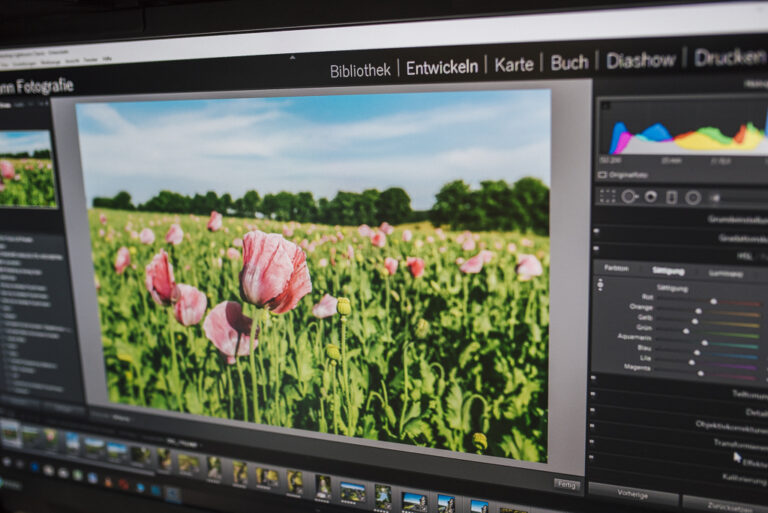
Task: Open the Drucken module
Action: pos(730,58)
